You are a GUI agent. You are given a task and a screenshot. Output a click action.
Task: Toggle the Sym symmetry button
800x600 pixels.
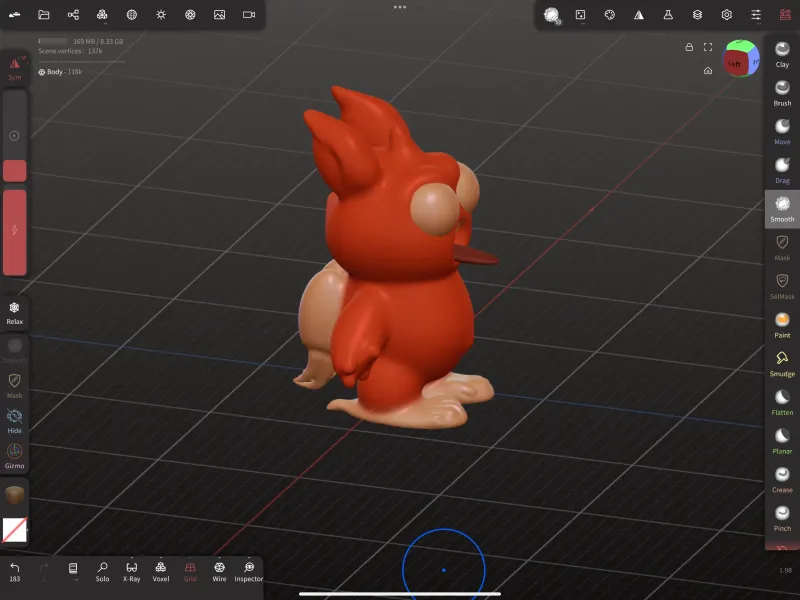pos(14,68)
